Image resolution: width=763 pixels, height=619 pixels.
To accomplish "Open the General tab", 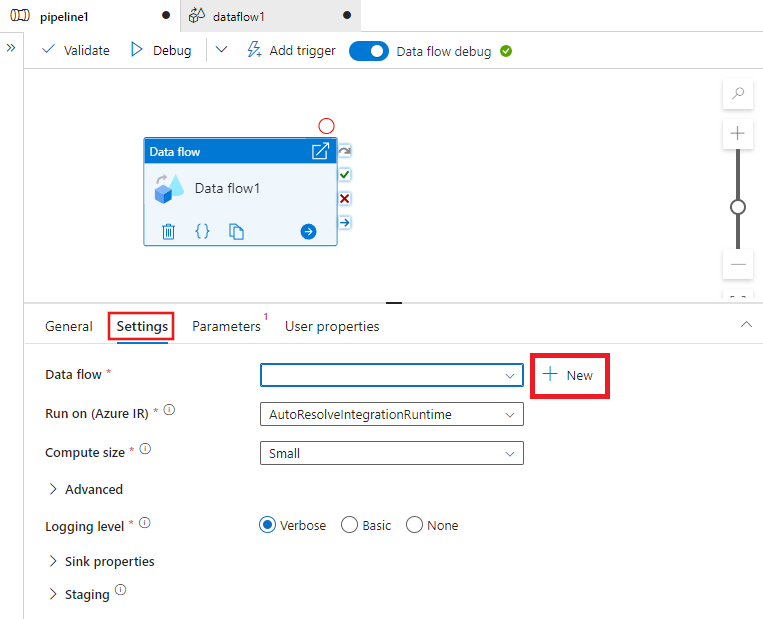I will pyautogui.click(x=69, y=326).
